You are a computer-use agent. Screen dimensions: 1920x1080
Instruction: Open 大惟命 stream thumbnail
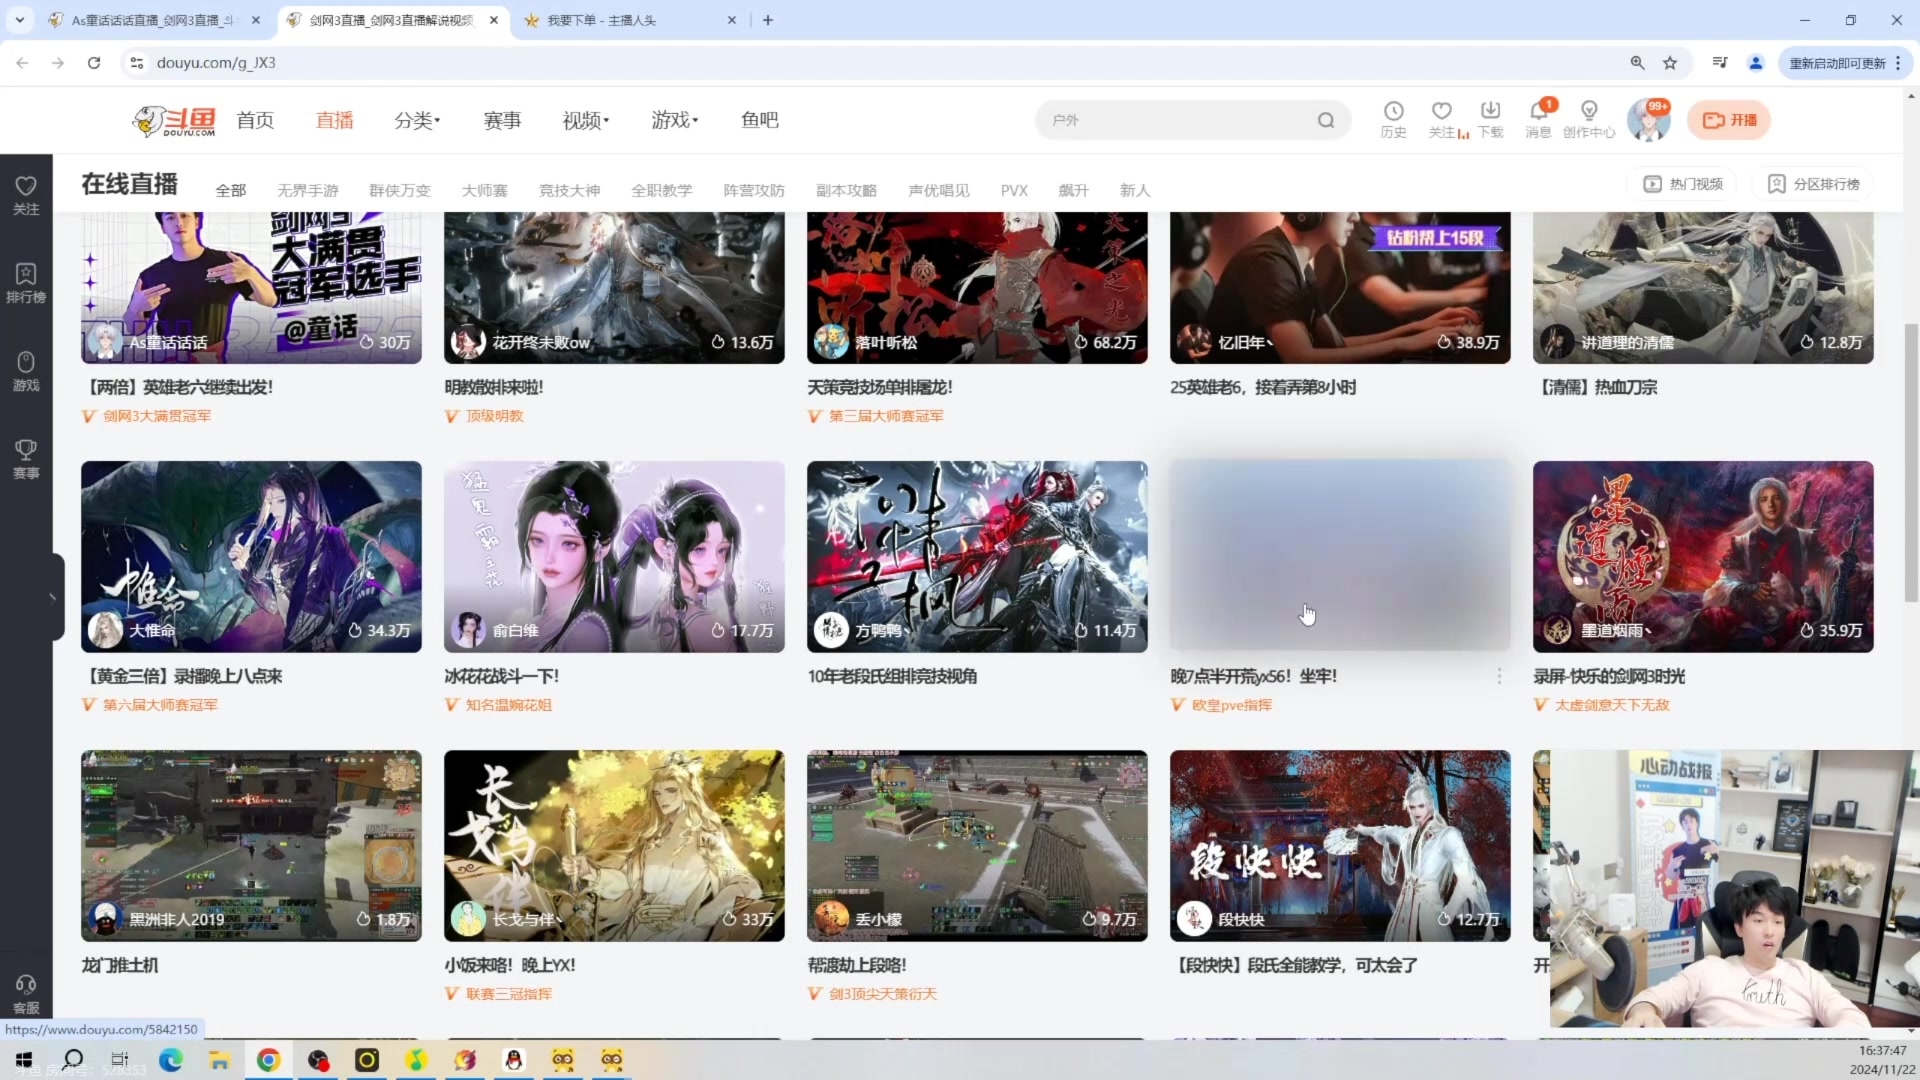pyautogui.click(x=251, y=557)
